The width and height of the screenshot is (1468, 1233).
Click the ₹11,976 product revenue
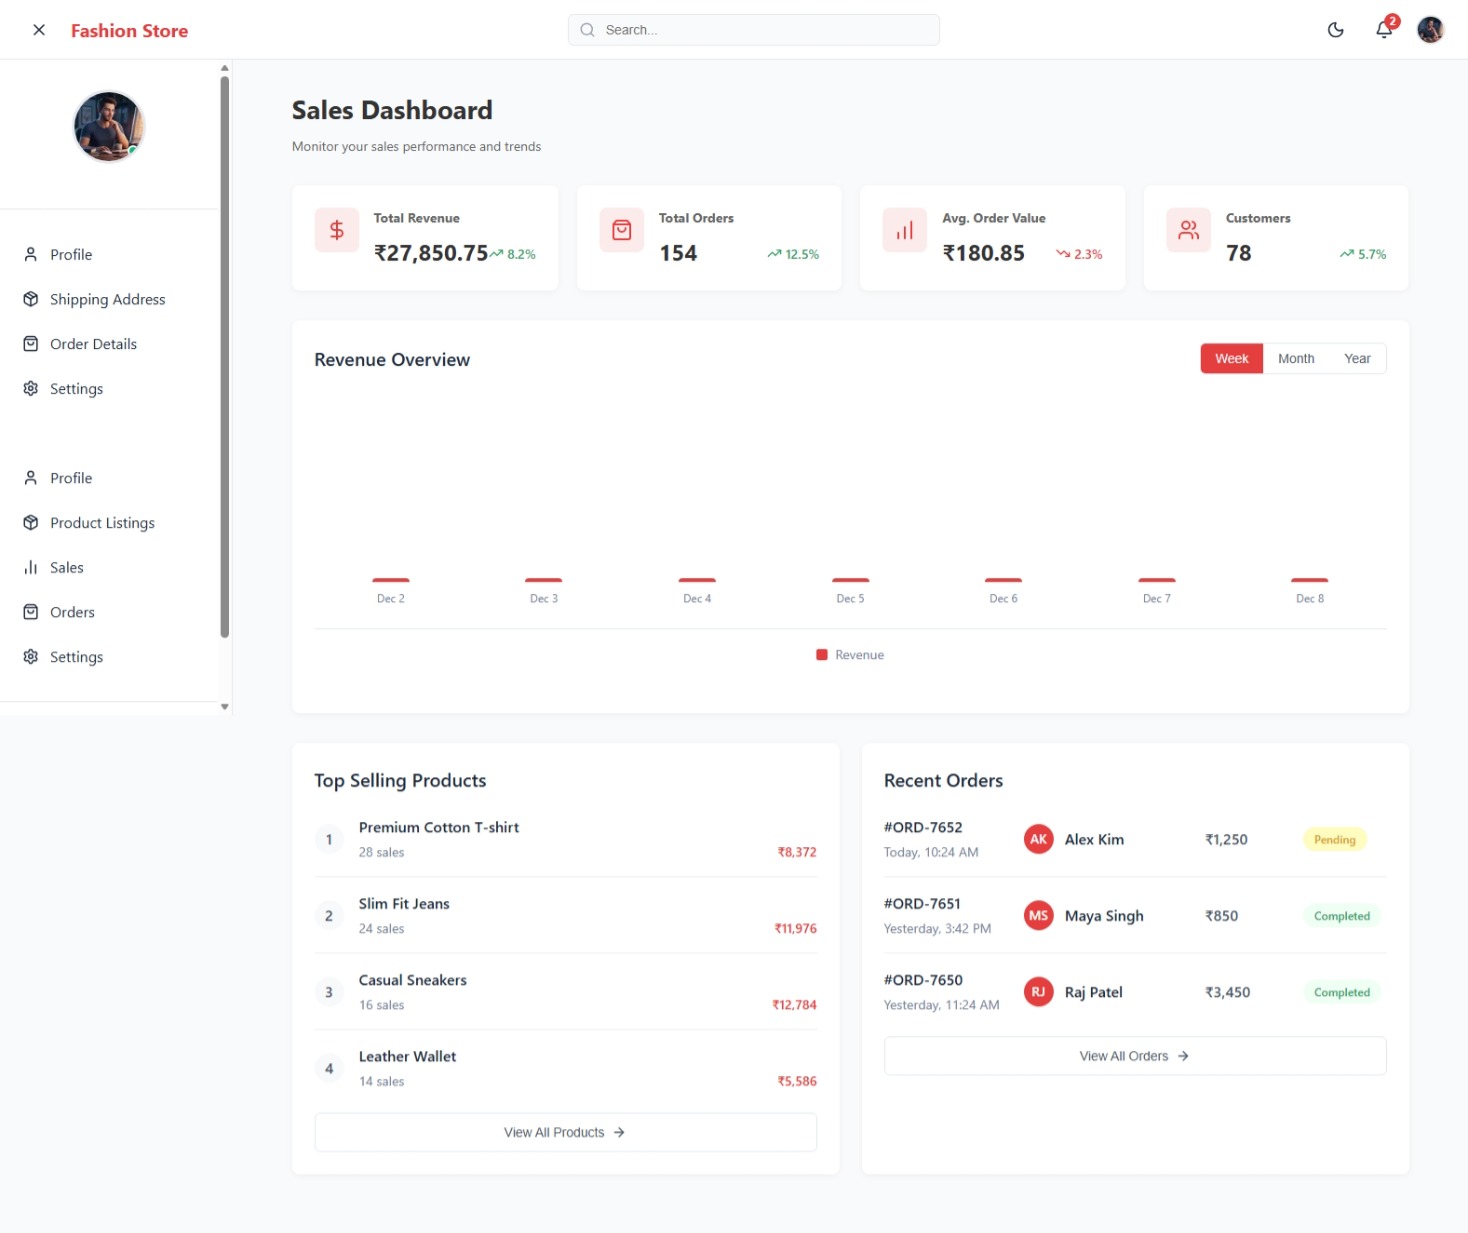click(x=796, y=929)
